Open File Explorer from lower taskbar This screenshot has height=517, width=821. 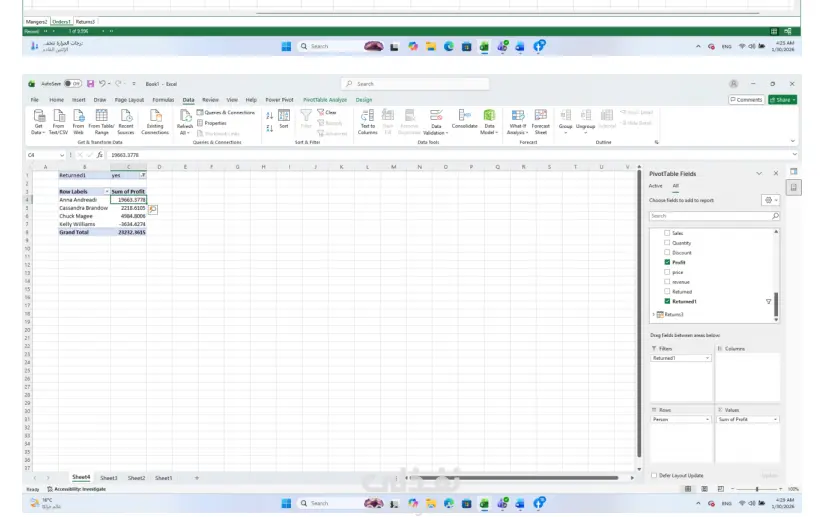430,503
